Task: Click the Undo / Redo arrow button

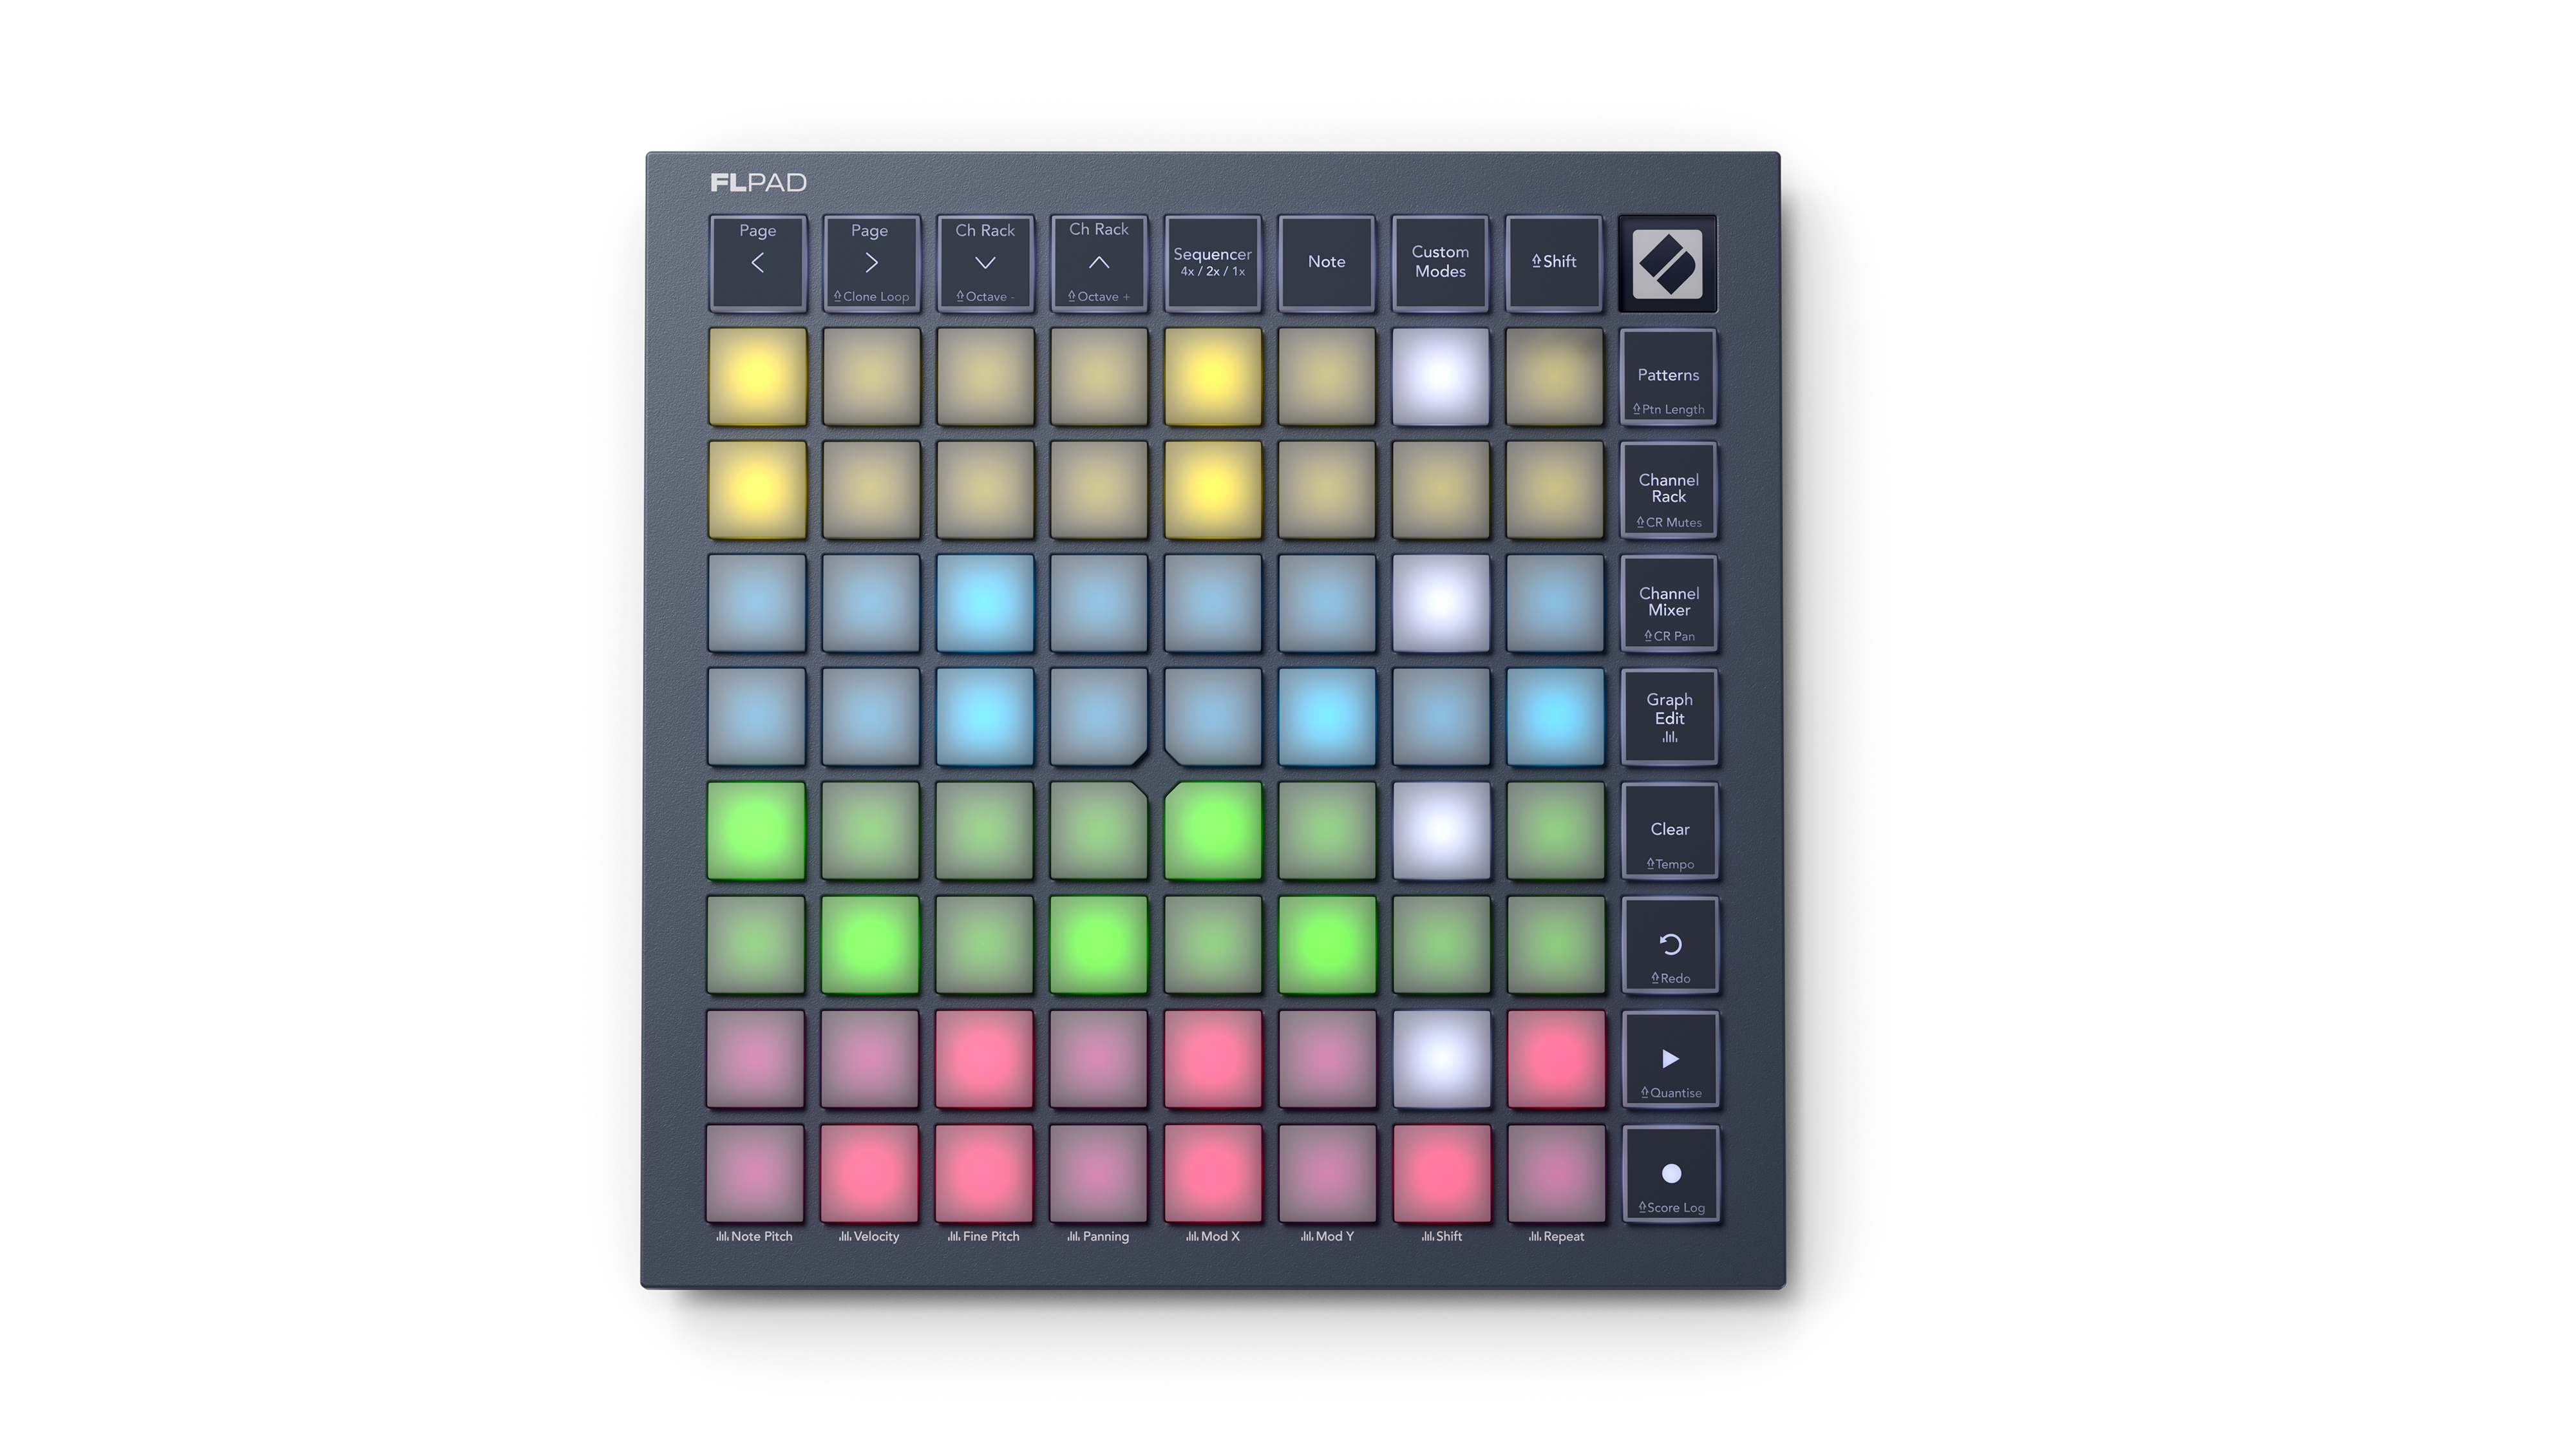Action: coord(1670,945)
